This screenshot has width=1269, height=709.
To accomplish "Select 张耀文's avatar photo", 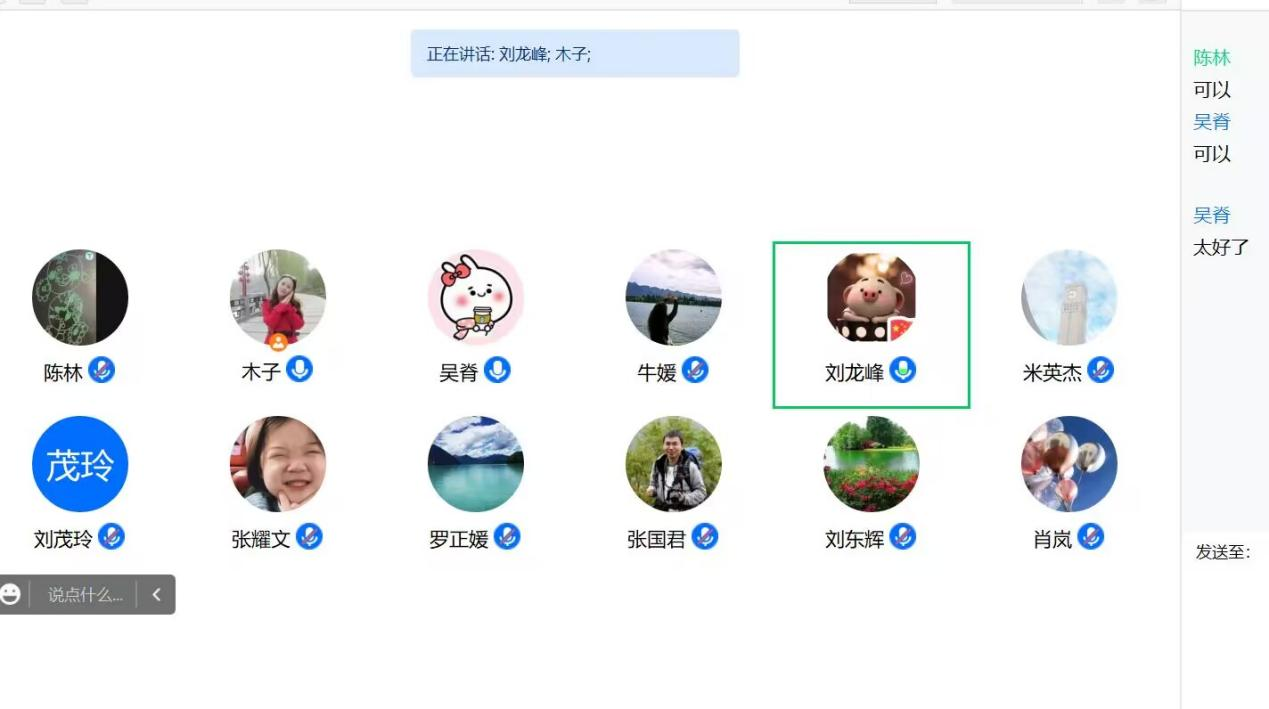I will [x=278, y=464].
